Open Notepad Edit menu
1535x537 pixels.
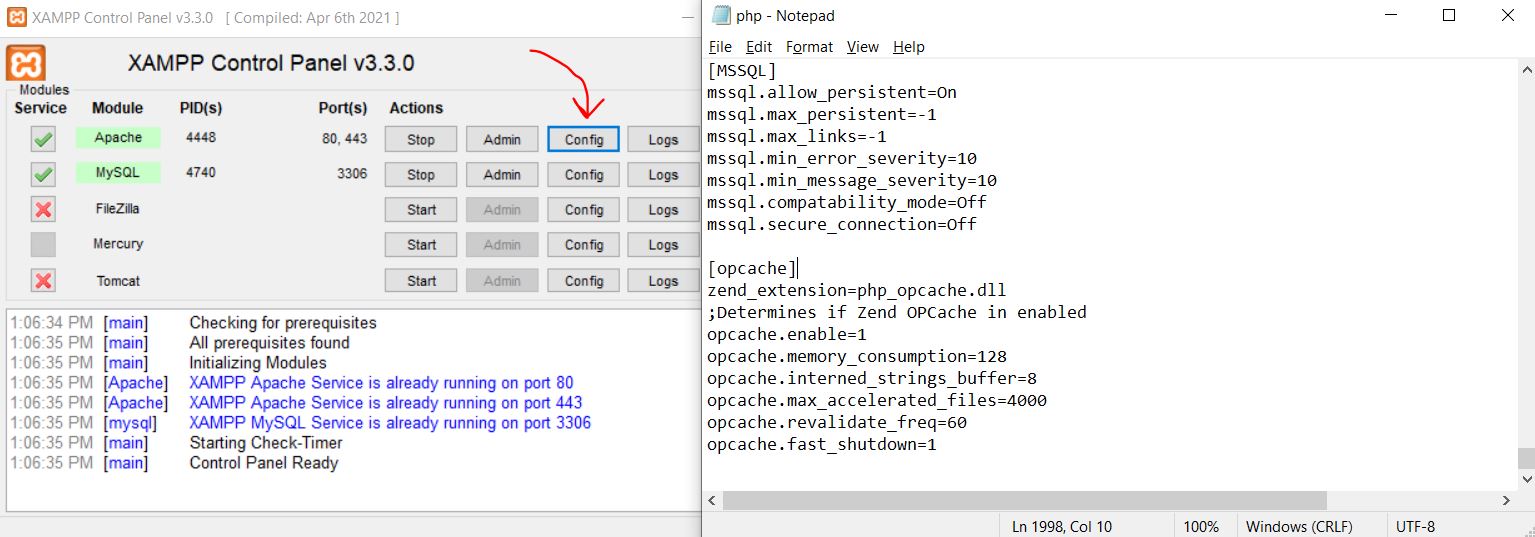(759, 47)
